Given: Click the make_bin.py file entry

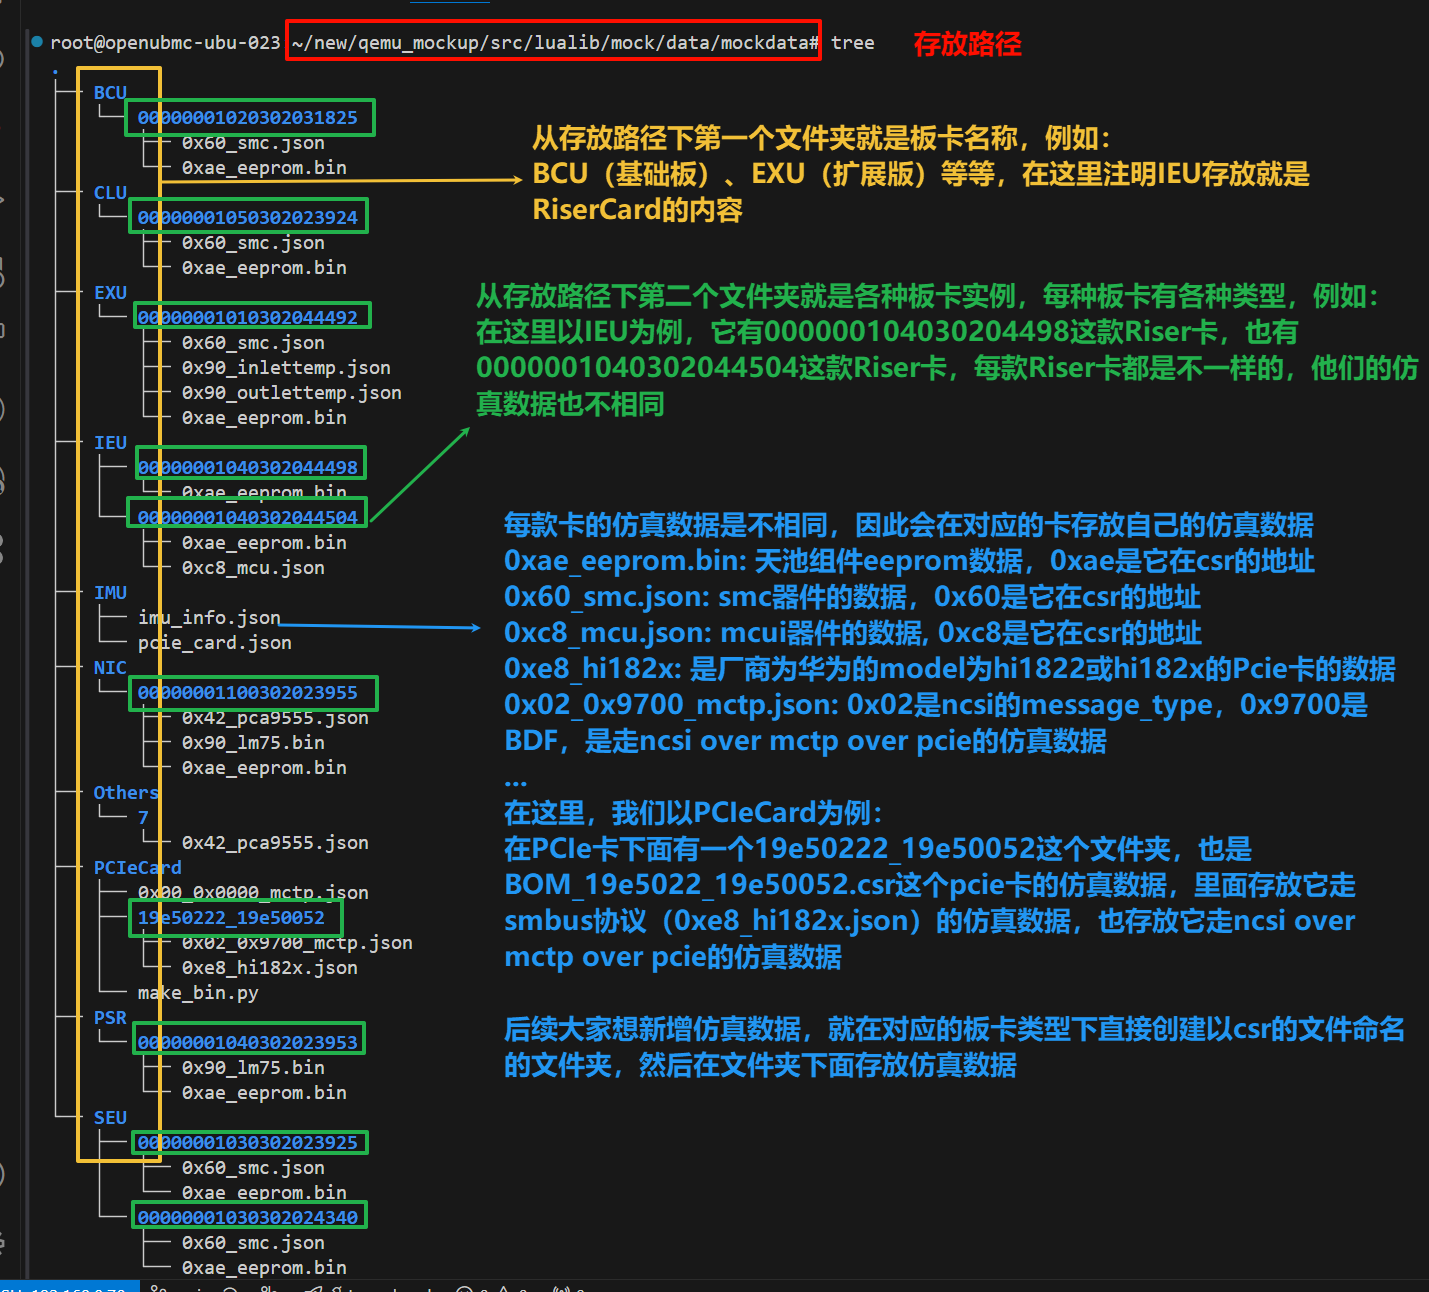Looking at the screenshot, I should [198, 993].
